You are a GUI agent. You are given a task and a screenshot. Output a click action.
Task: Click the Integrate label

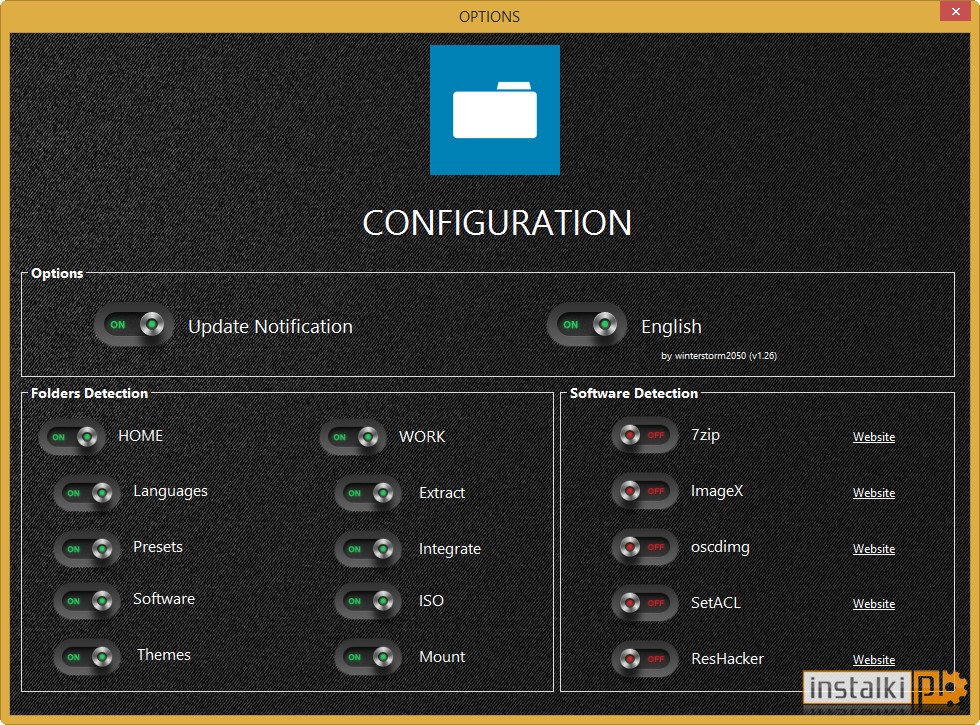coord(449,549)
